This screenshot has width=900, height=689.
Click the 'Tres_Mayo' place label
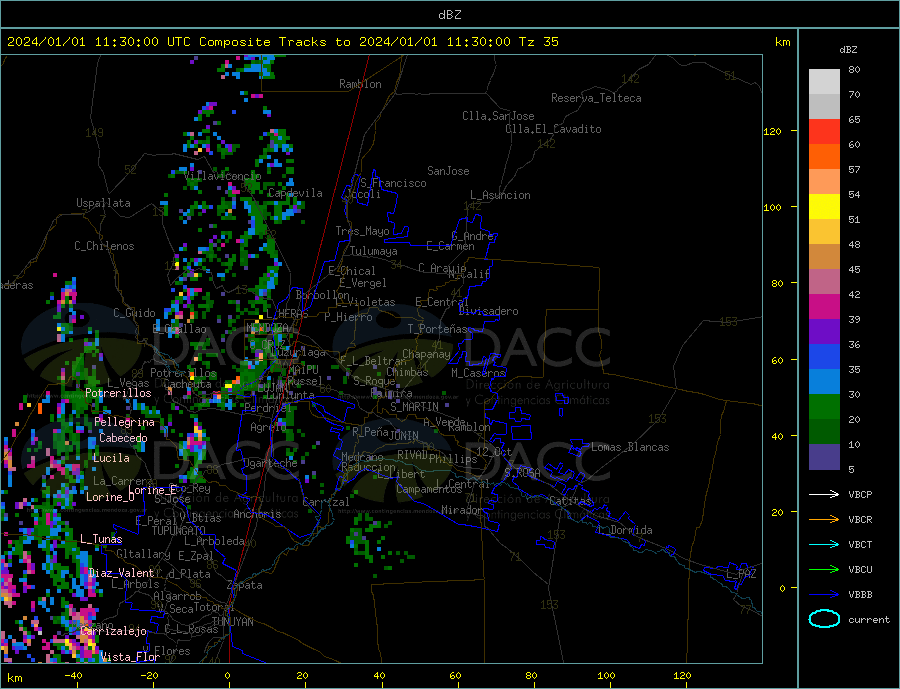coord(362,231)
